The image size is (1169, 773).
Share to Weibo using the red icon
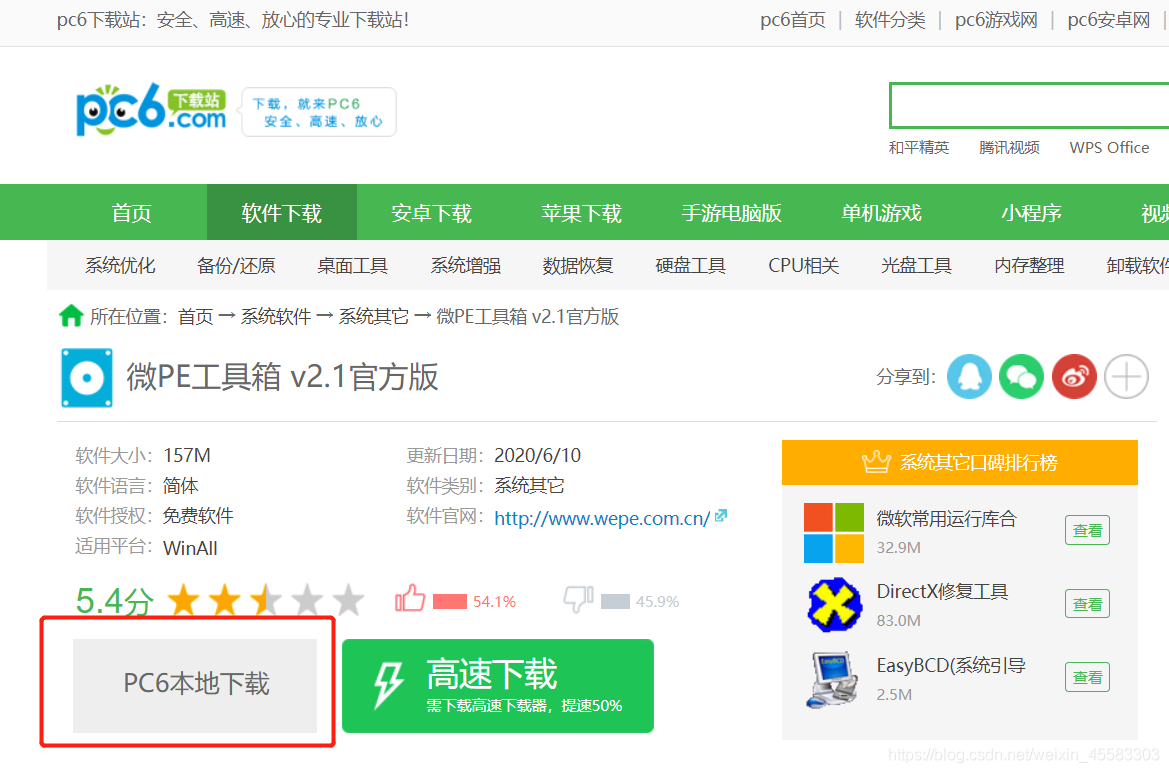pos(1074,376)
